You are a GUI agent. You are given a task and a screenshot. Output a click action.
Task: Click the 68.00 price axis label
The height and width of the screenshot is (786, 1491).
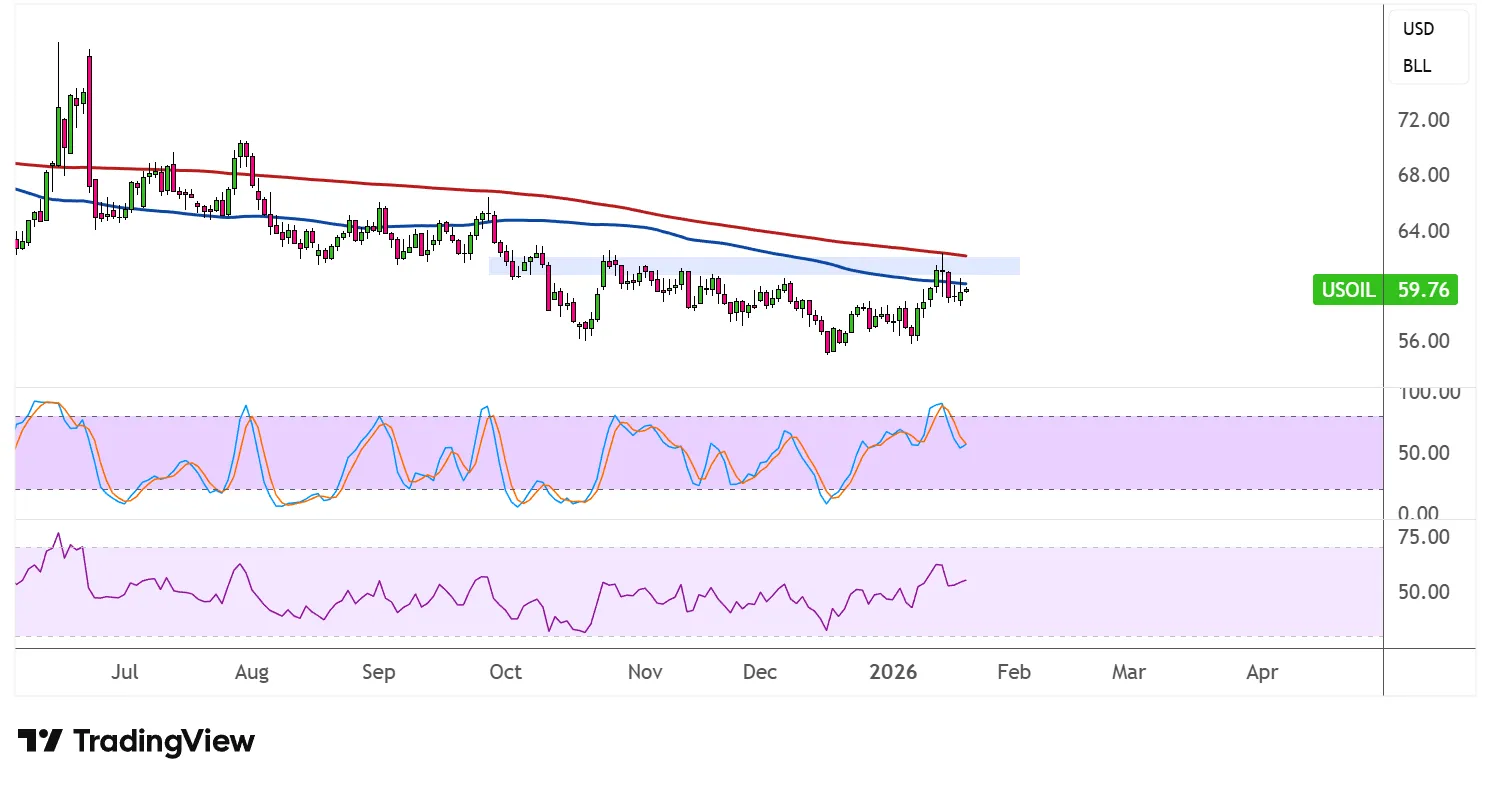1423,175
